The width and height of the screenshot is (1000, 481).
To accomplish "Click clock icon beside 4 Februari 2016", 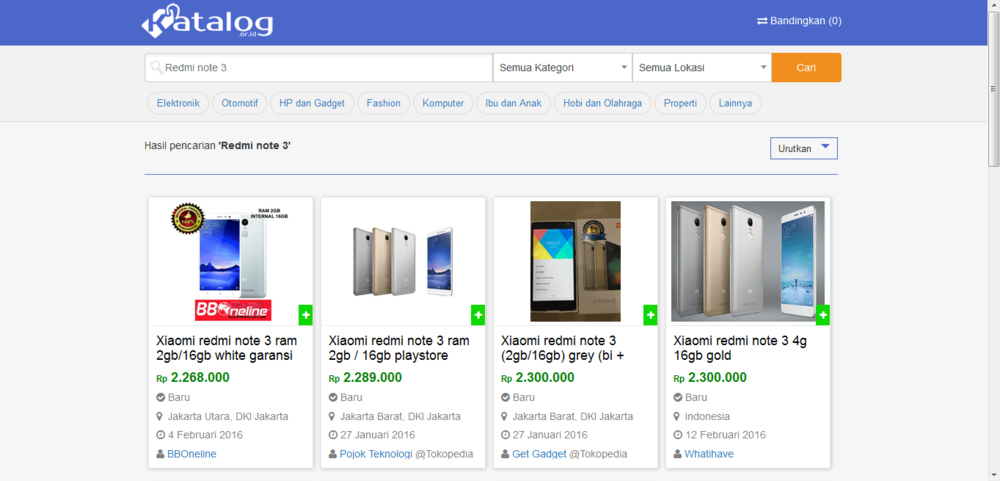I will pos(161,435).
